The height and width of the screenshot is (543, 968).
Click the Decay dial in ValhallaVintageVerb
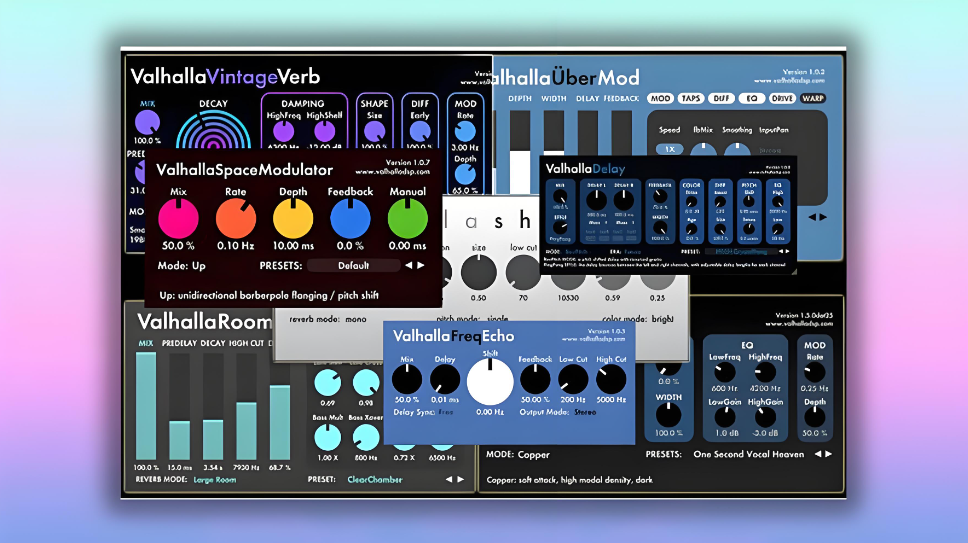tap(213, 131)
